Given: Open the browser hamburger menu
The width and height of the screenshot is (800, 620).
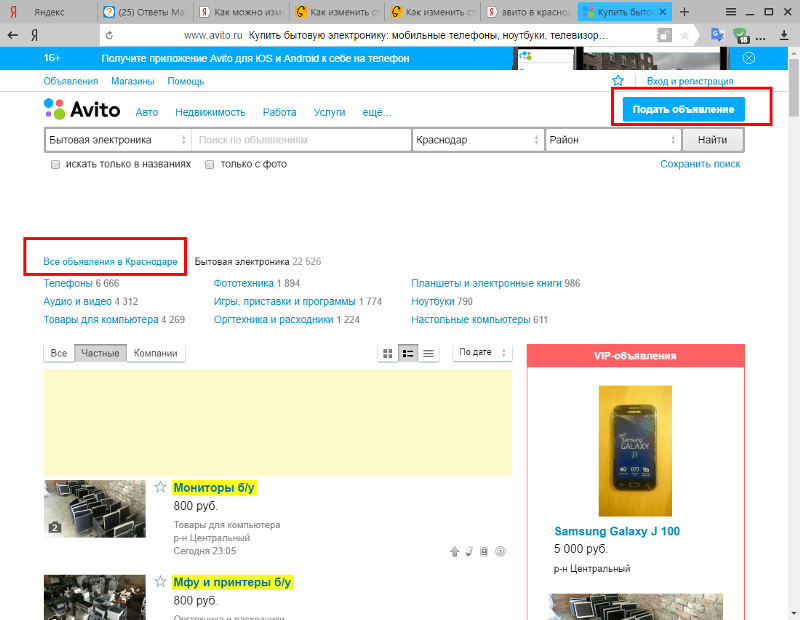Looking at the screenshot, I should tap(731, 12).
